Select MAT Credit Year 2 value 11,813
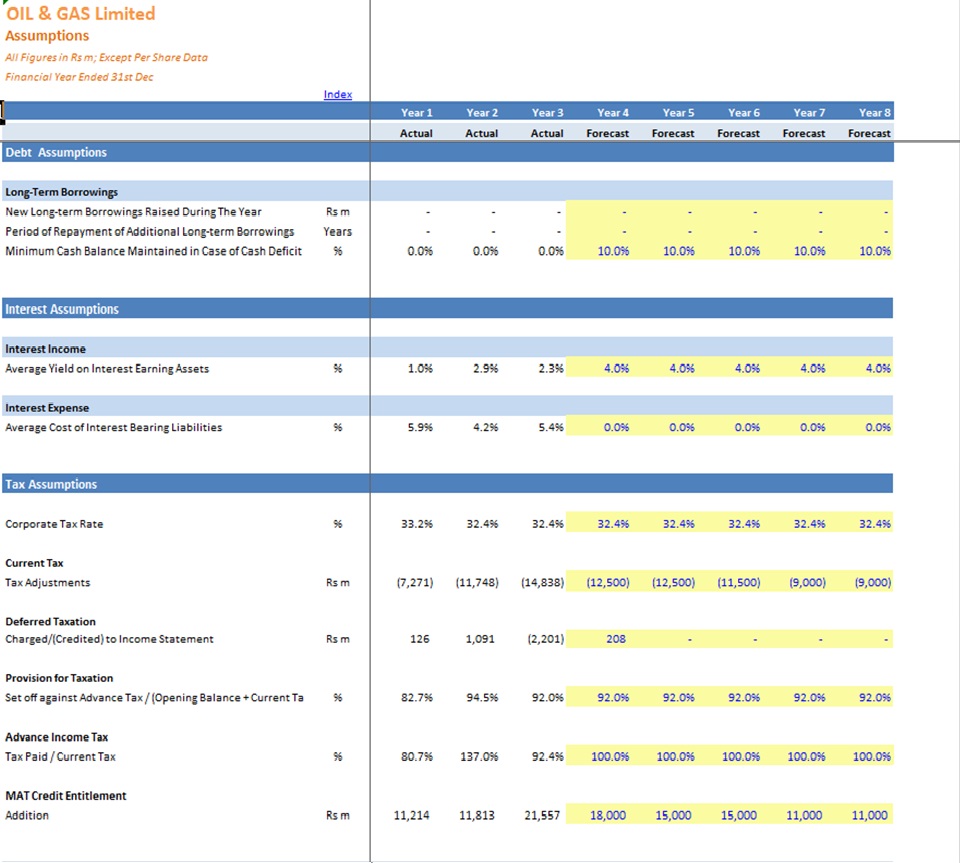This screenshot has height=863, width=960. 477,815
